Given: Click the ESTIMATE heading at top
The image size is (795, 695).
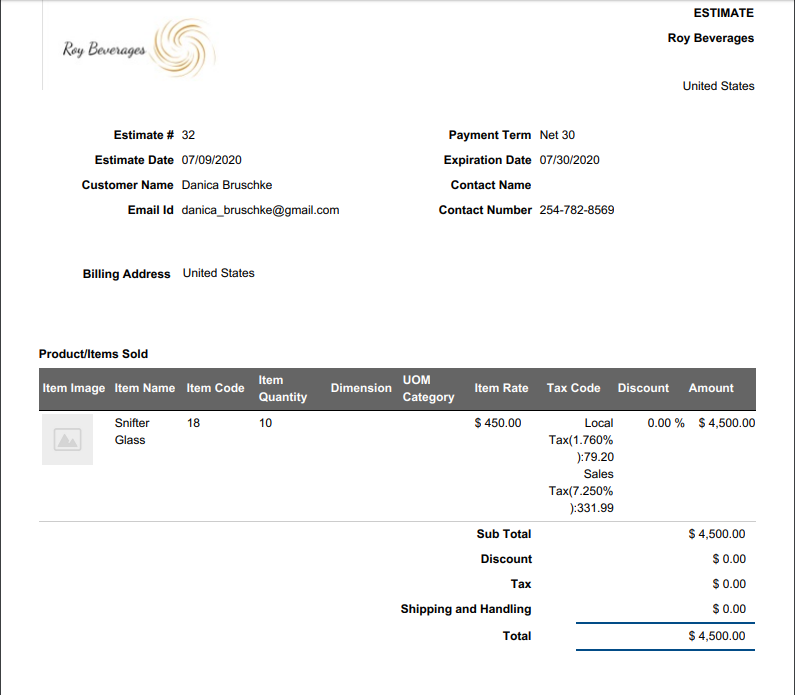Looking at the screenshot, I should [723, 13].
